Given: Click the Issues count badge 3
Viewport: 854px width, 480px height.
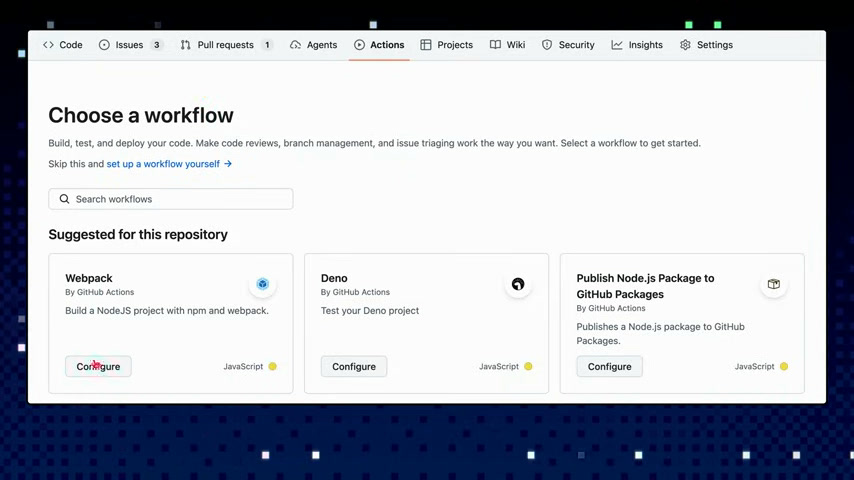Looking at the screenshot, I should point(156,45).
